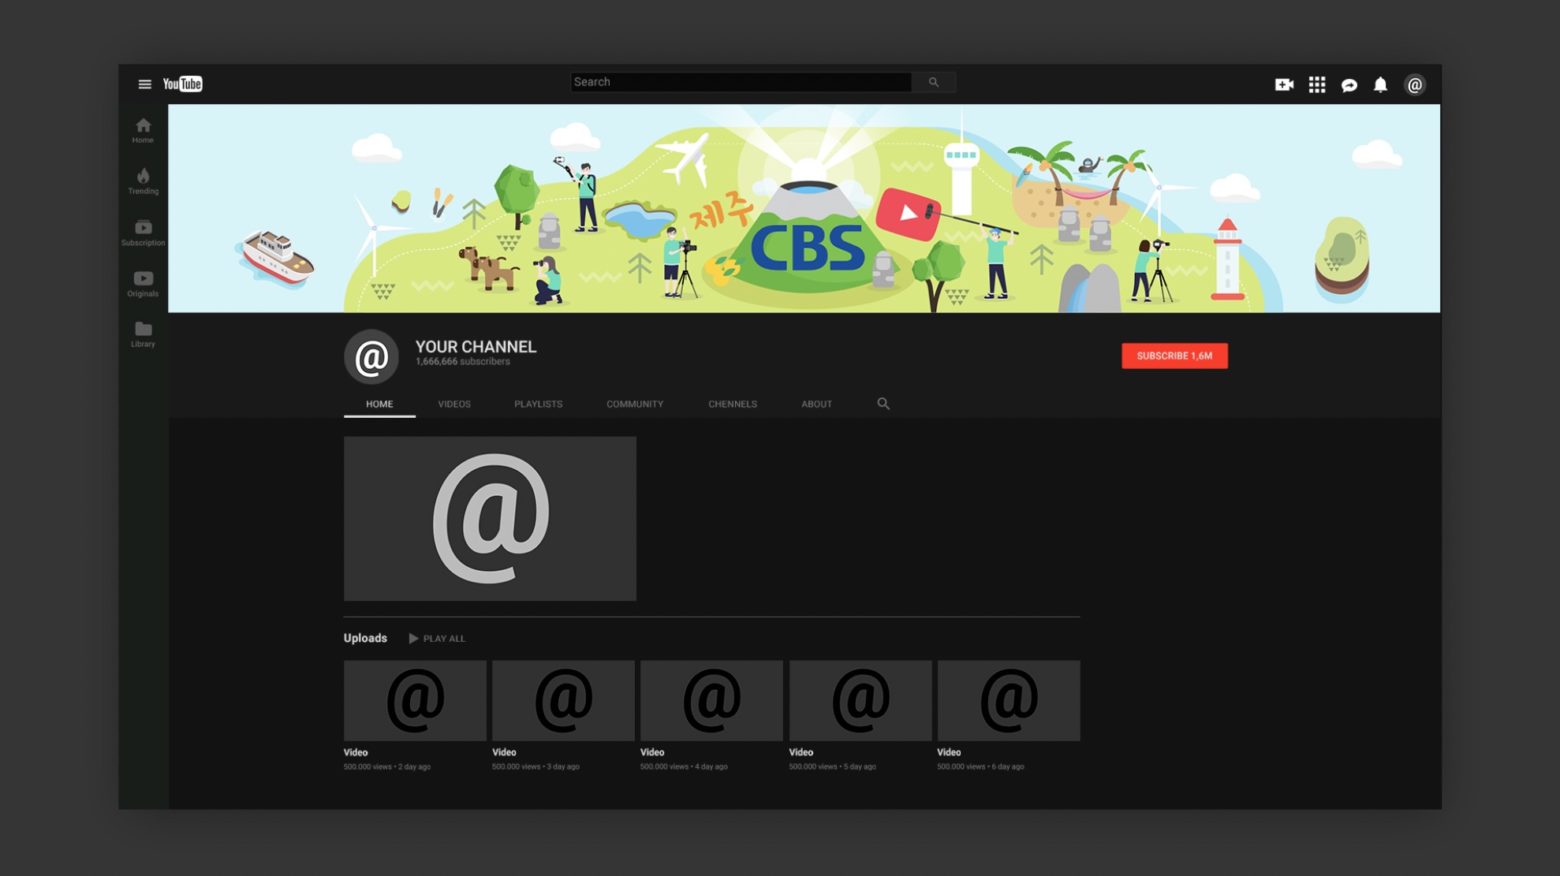Click the search magnifier button
1560x876 pixels.
click(933, 82)
